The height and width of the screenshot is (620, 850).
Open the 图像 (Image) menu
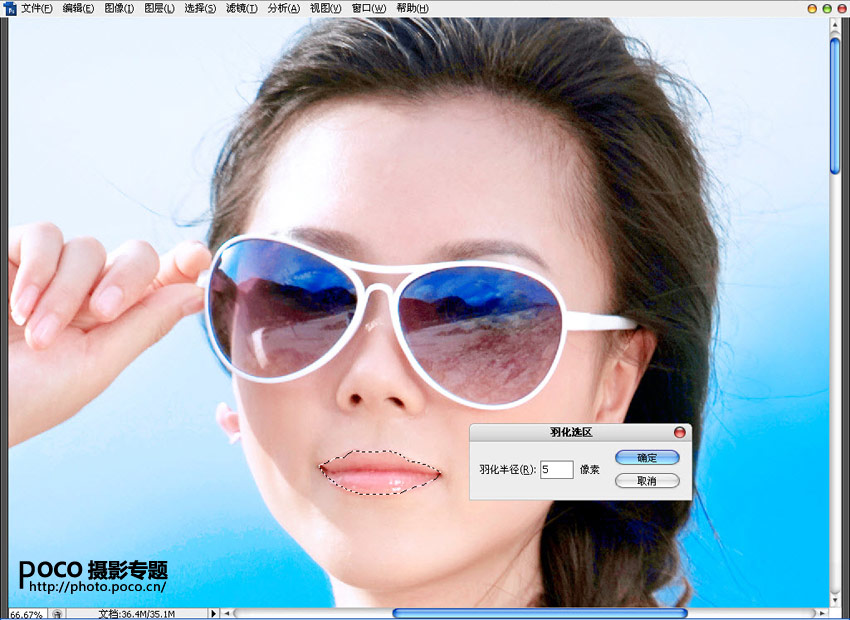tap(119, 8)
